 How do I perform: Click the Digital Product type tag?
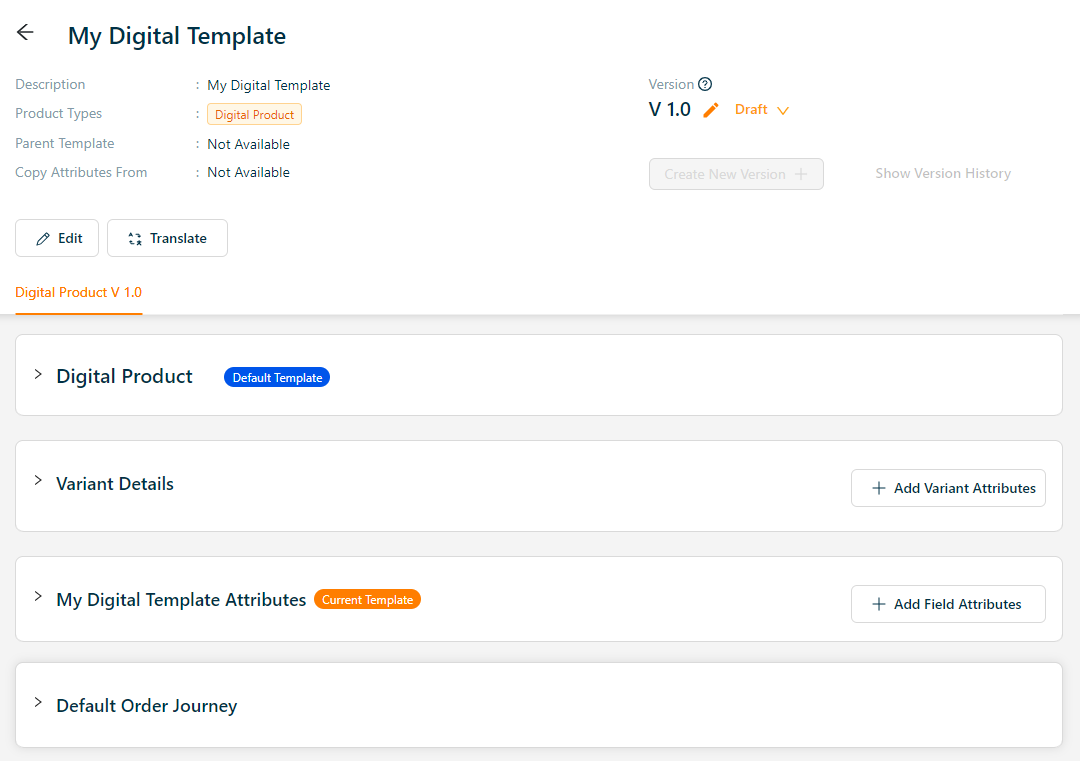click(254, 114)
